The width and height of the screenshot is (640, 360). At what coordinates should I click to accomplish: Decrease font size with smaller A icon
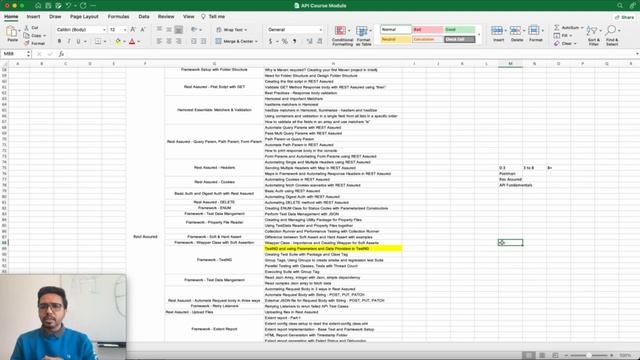pos(142,29)
